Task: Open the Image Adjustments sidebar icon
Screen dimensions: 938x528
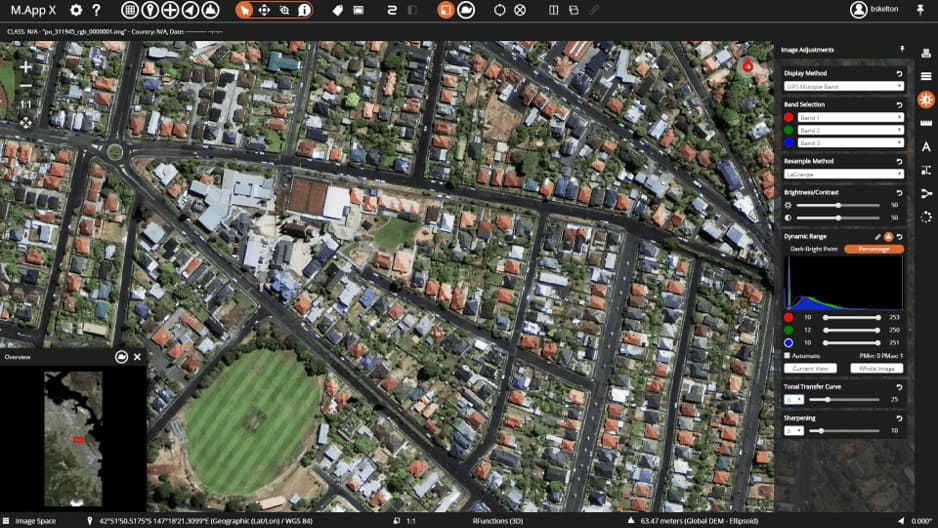Action: click(925, 99)
